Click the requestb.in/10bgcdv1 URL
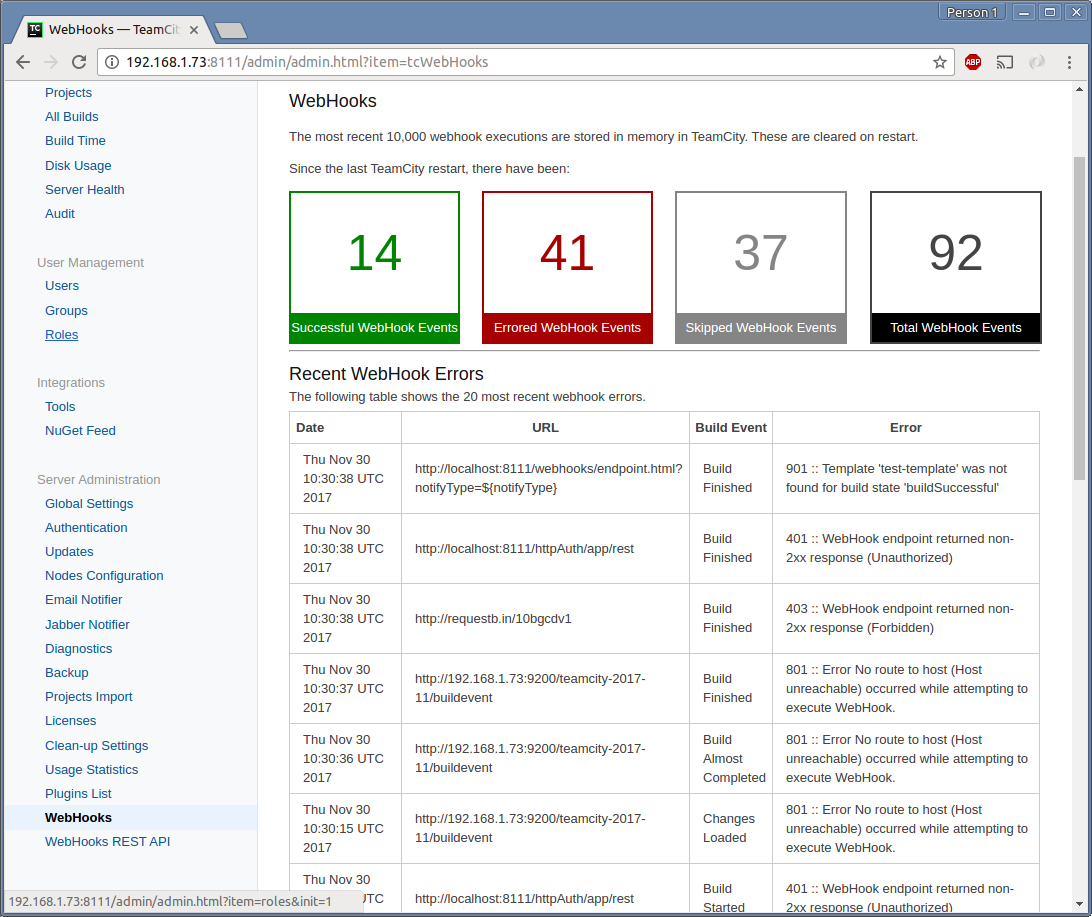The height and width of the screenshot is (917, 1092). pyautogui.click(x=493, y=618)
